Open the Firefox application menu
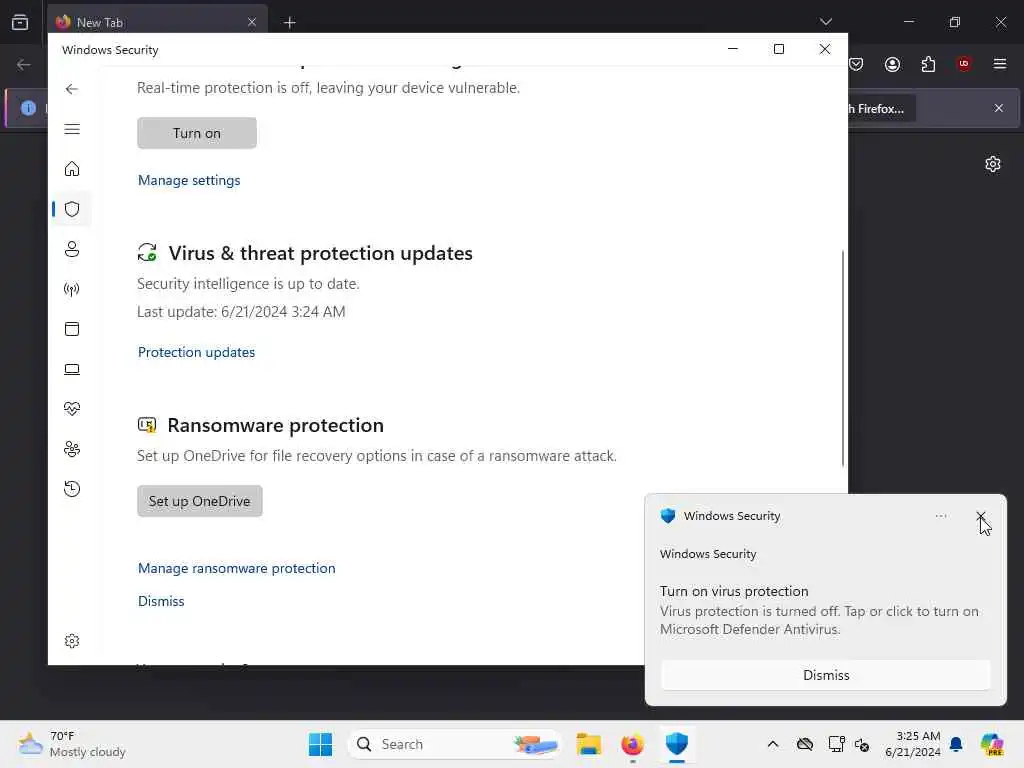Screen dimensions: 1024x768 click(x=1000, y=64)
